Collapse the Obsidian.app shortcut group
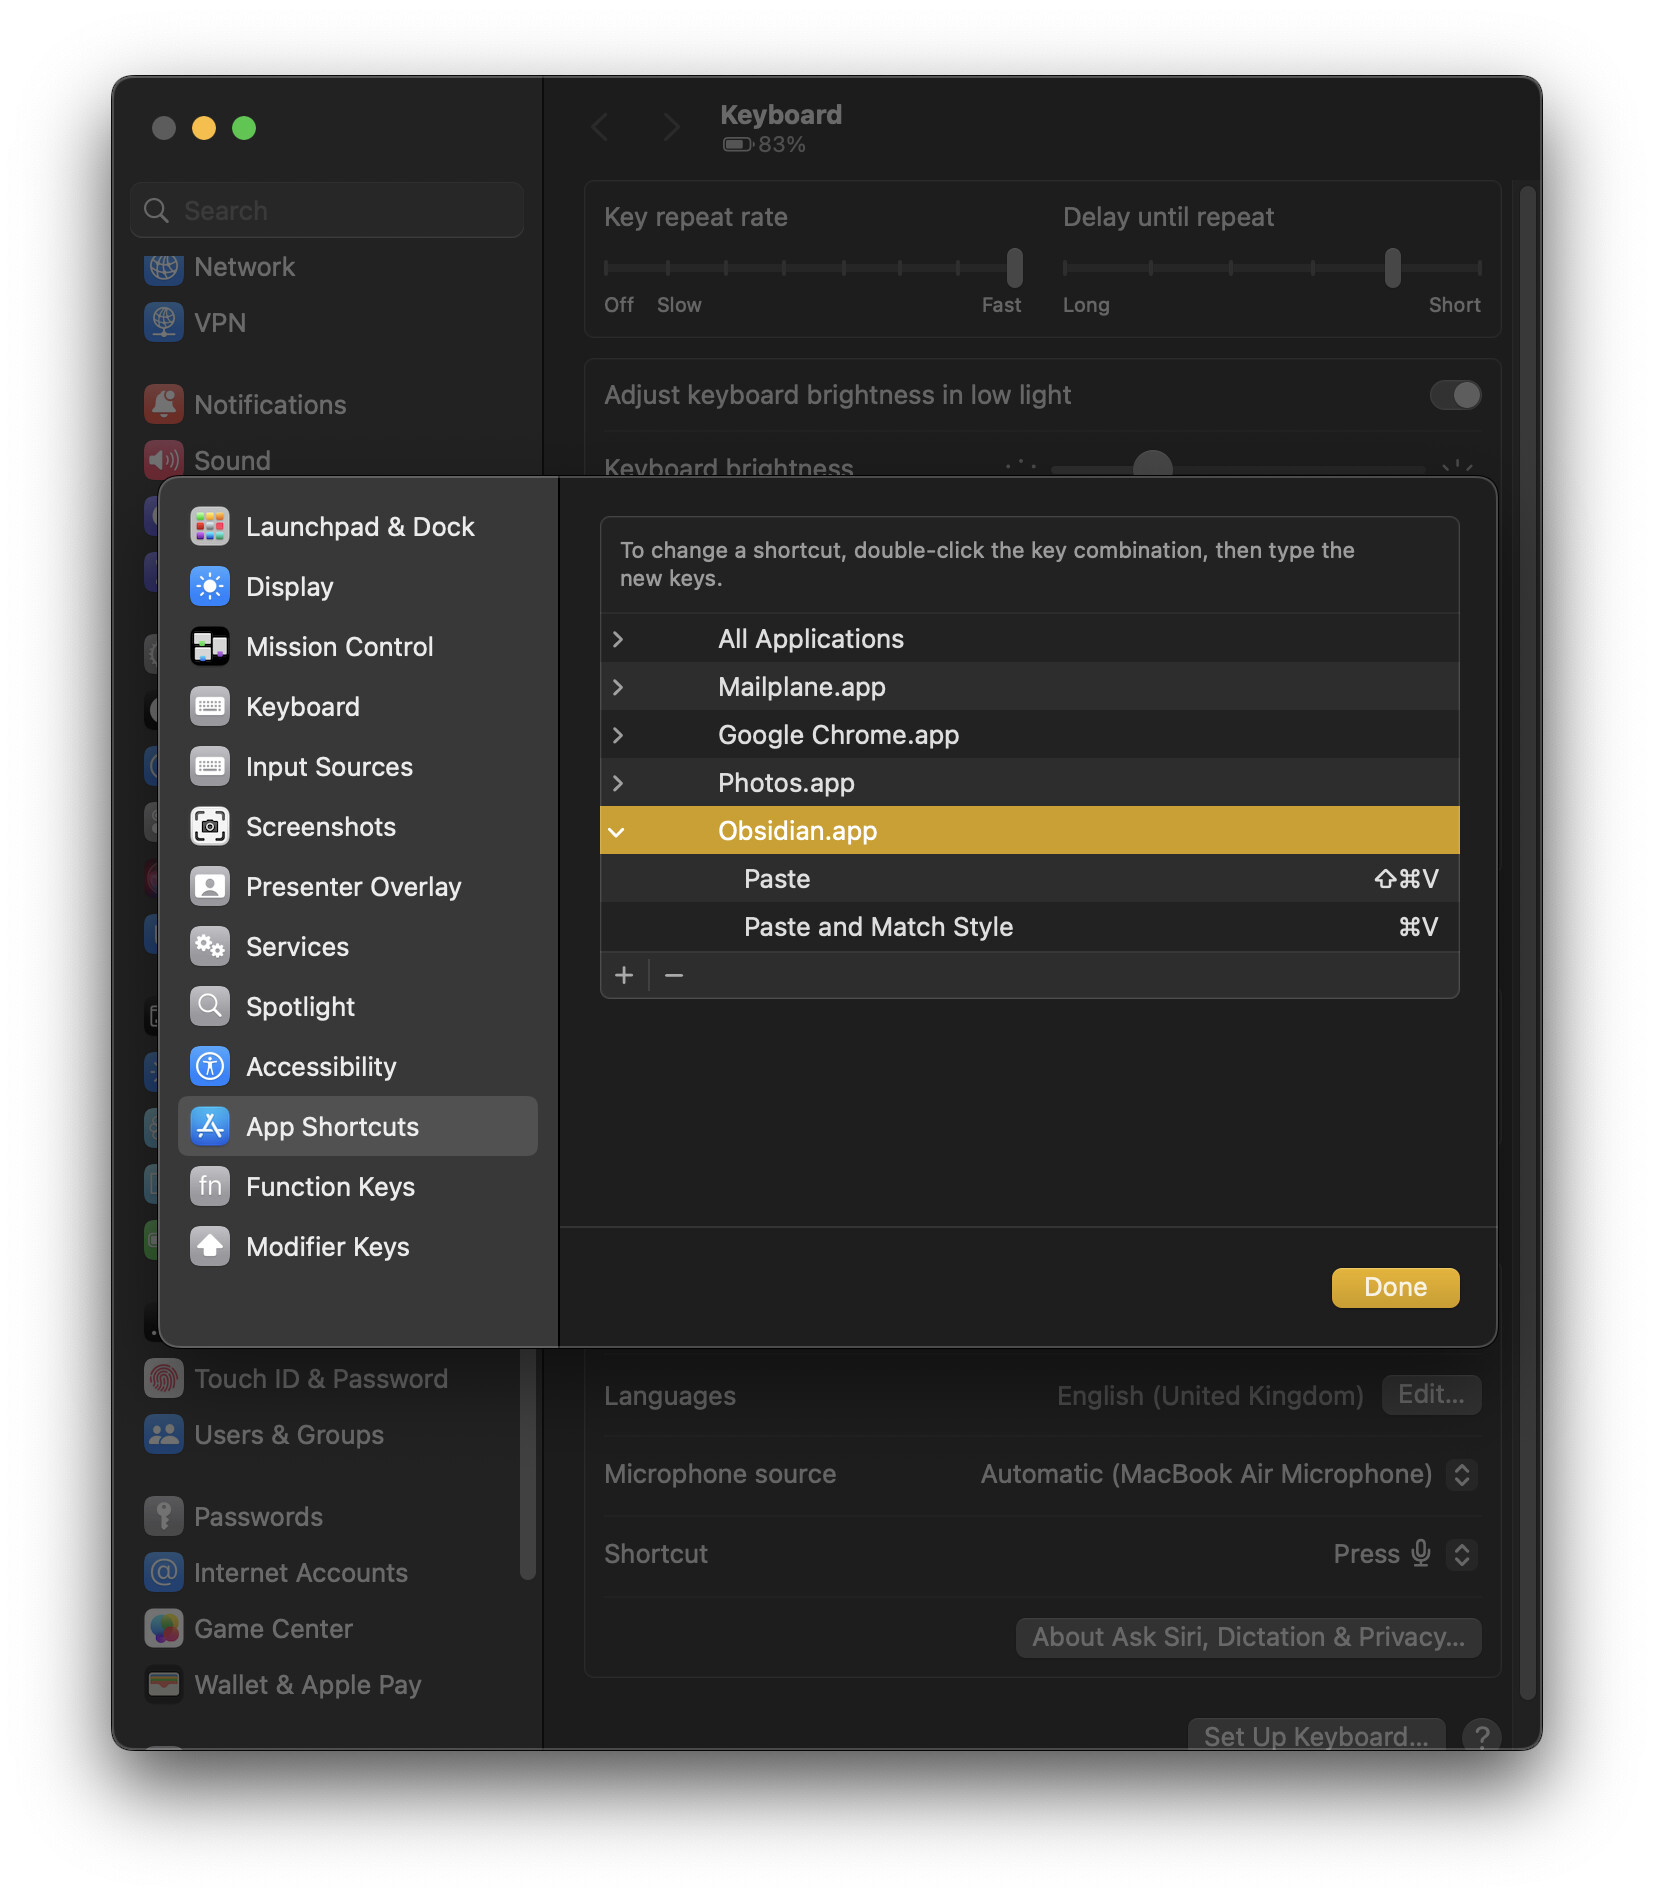 click(620, 831)
